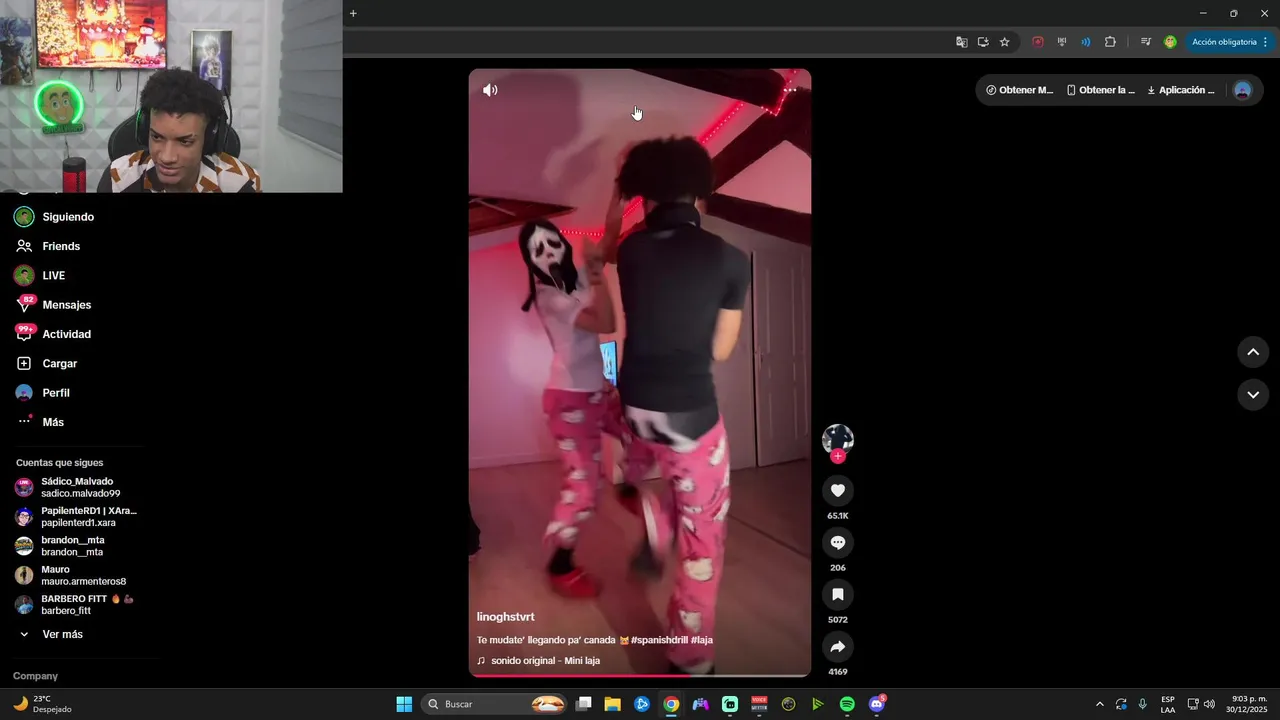Save the video with the bookmark icon
Screen dimensions: 1280x720
pos(838,594)
